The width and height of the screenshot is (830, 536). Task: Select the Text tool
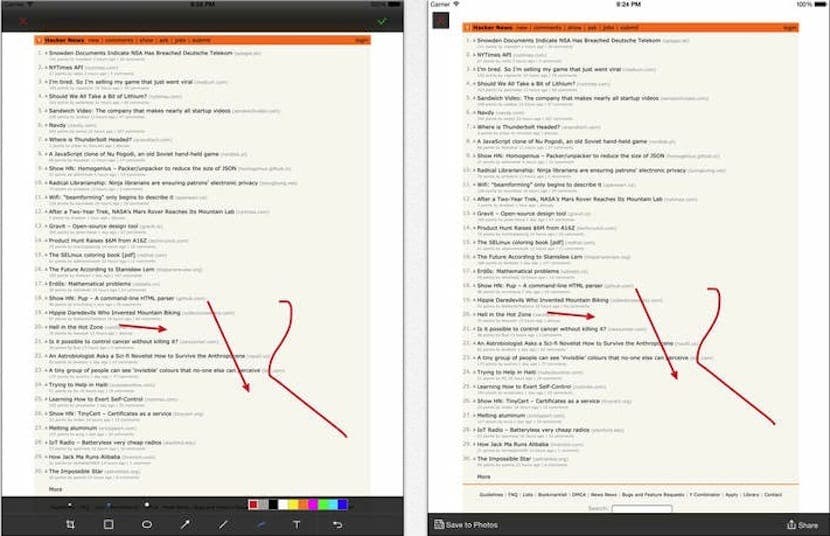296,524
